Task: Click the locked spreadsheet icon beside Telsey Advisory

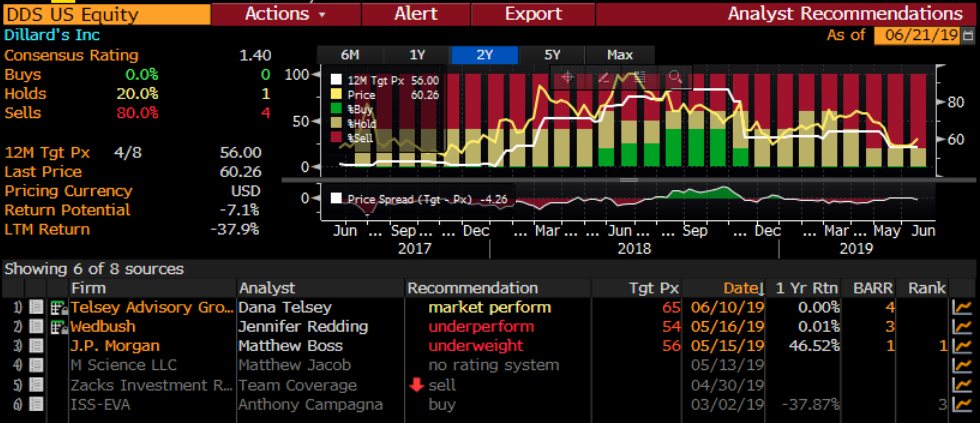Action: coord(57,308)
